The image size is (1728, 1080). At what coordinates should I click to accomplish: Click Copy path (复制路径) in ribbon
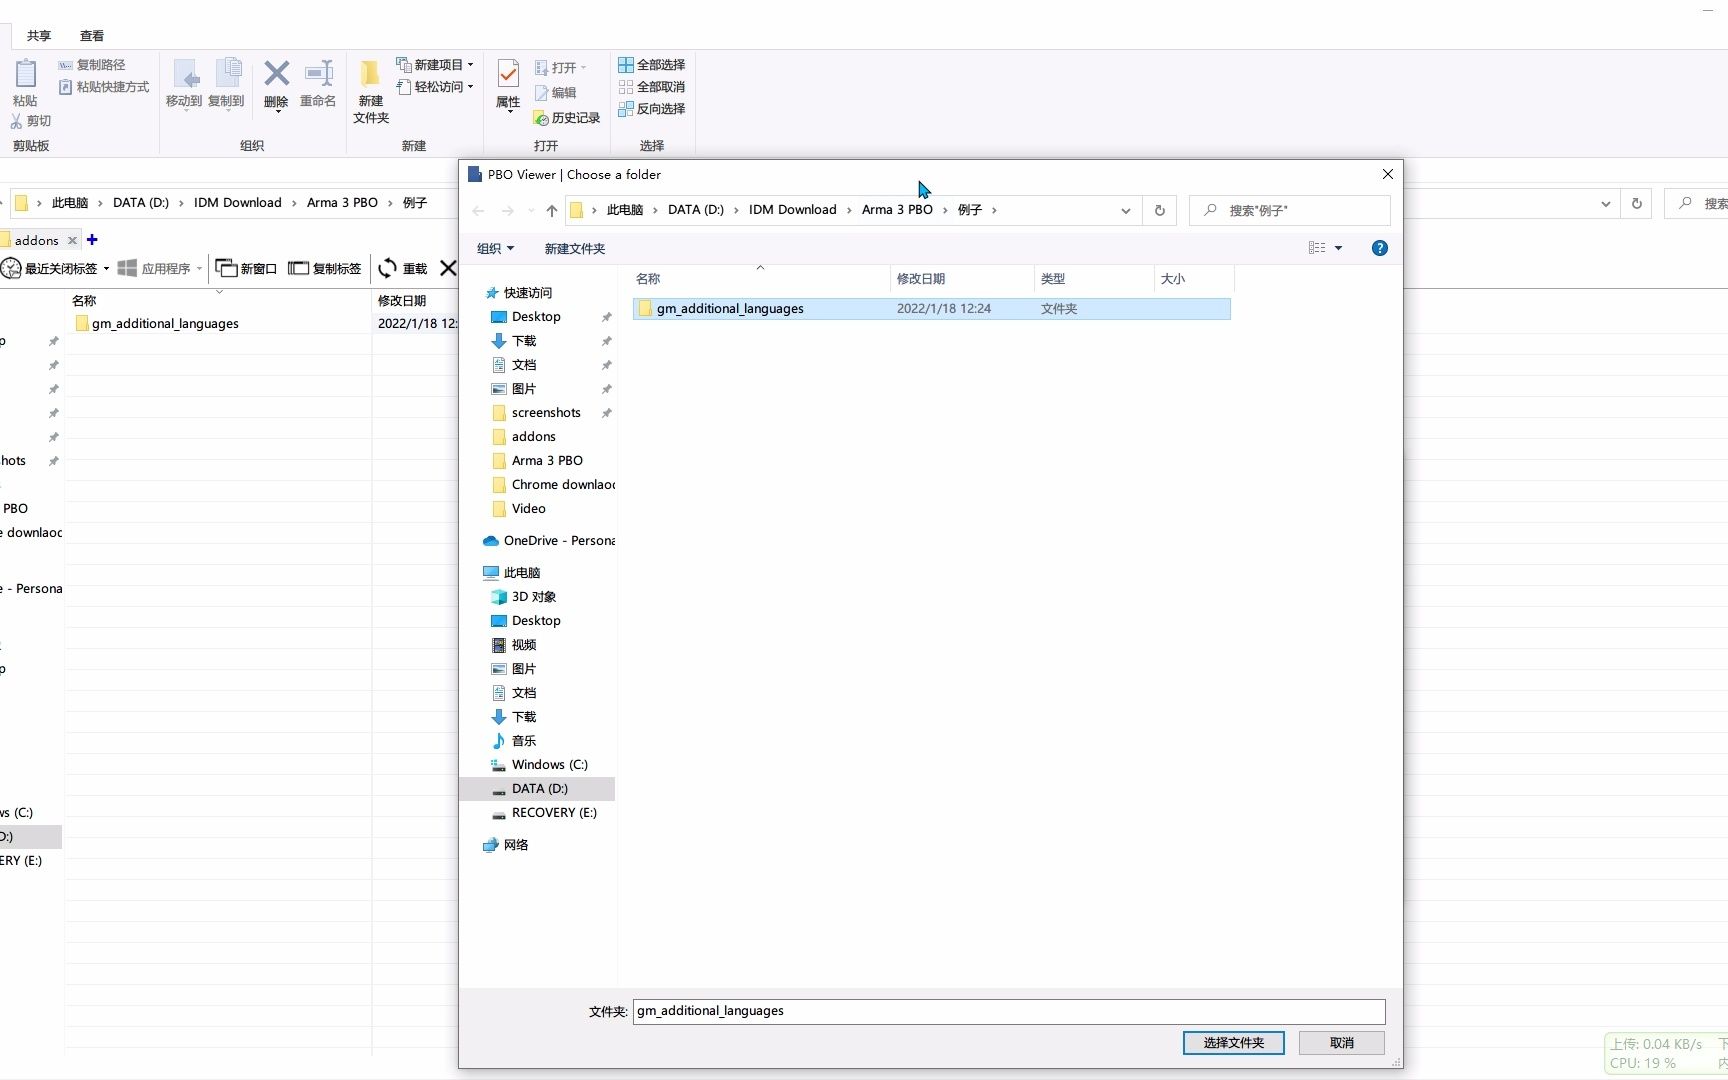pos(92,65)
